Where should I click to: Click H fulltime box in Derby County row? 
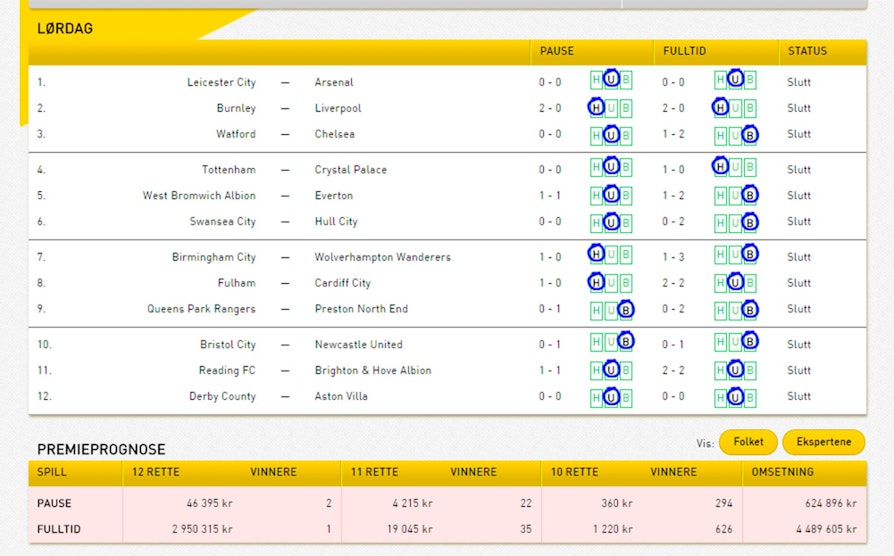720,398
